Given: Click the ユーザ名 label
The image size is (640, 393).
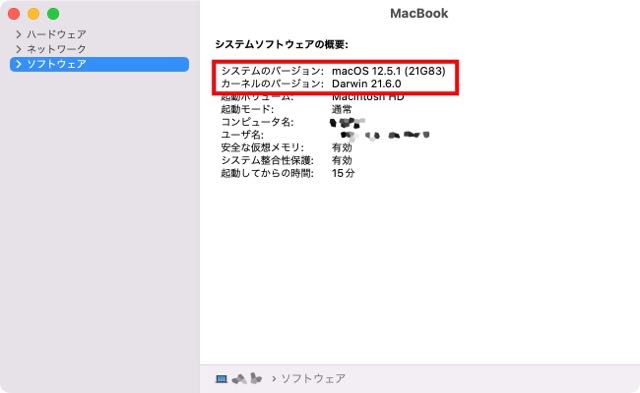Looking at the screenshot, I should (x=242, y=135).
